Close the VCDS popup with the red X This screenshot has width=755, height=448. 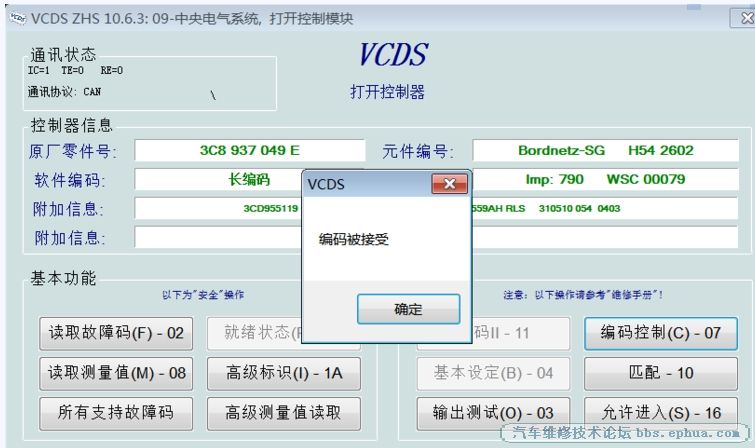449,184
